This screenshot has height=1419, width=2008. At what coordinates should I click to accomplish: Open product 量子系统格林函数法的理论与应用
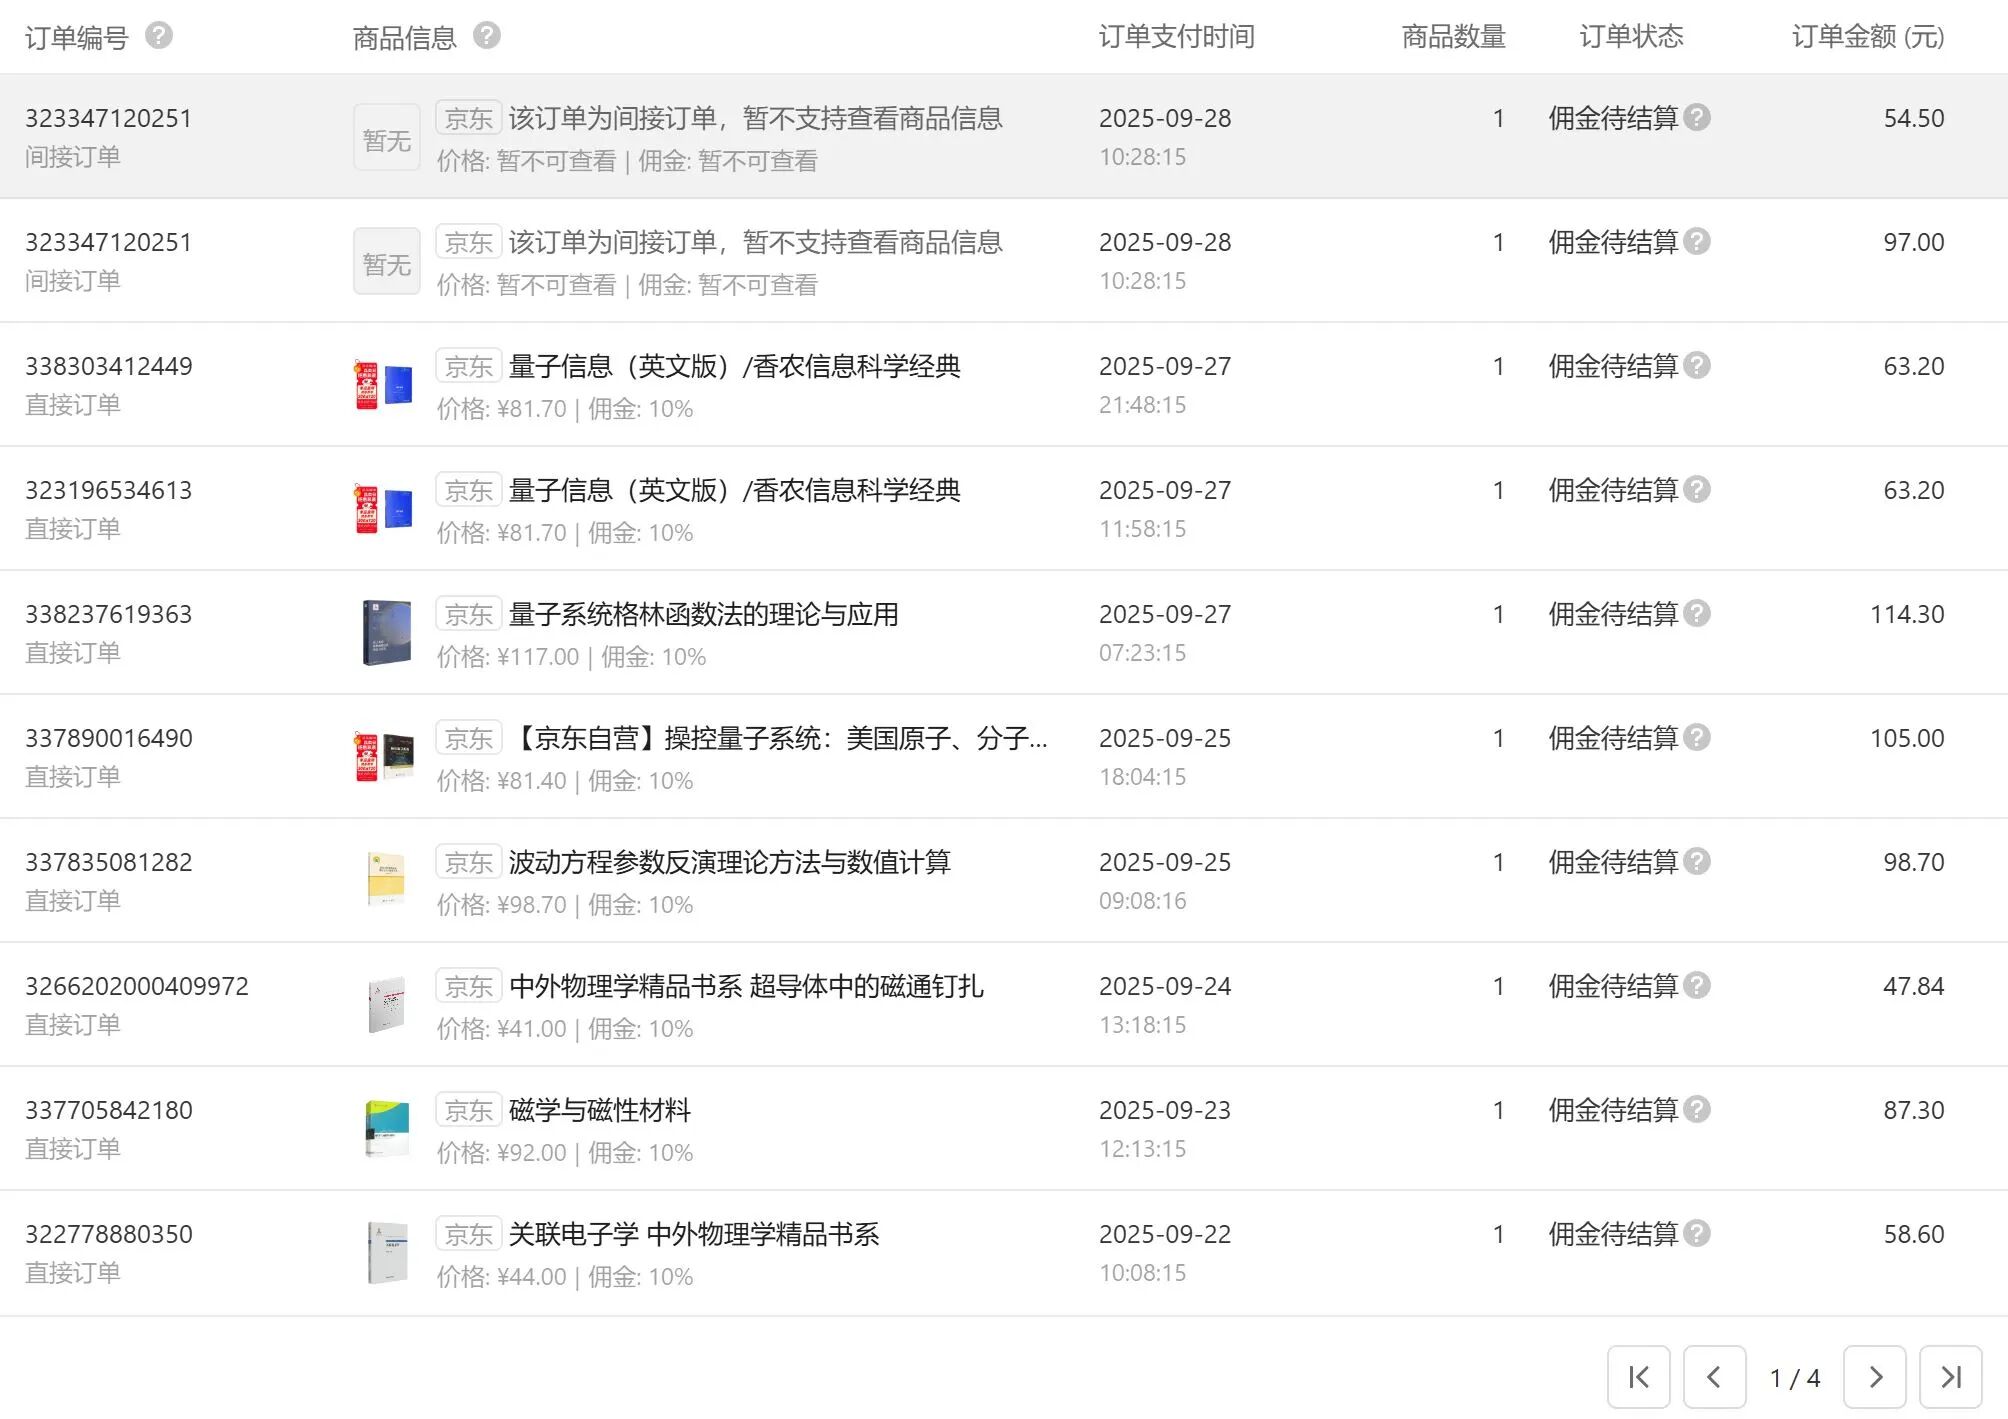(x=703, y=614)
